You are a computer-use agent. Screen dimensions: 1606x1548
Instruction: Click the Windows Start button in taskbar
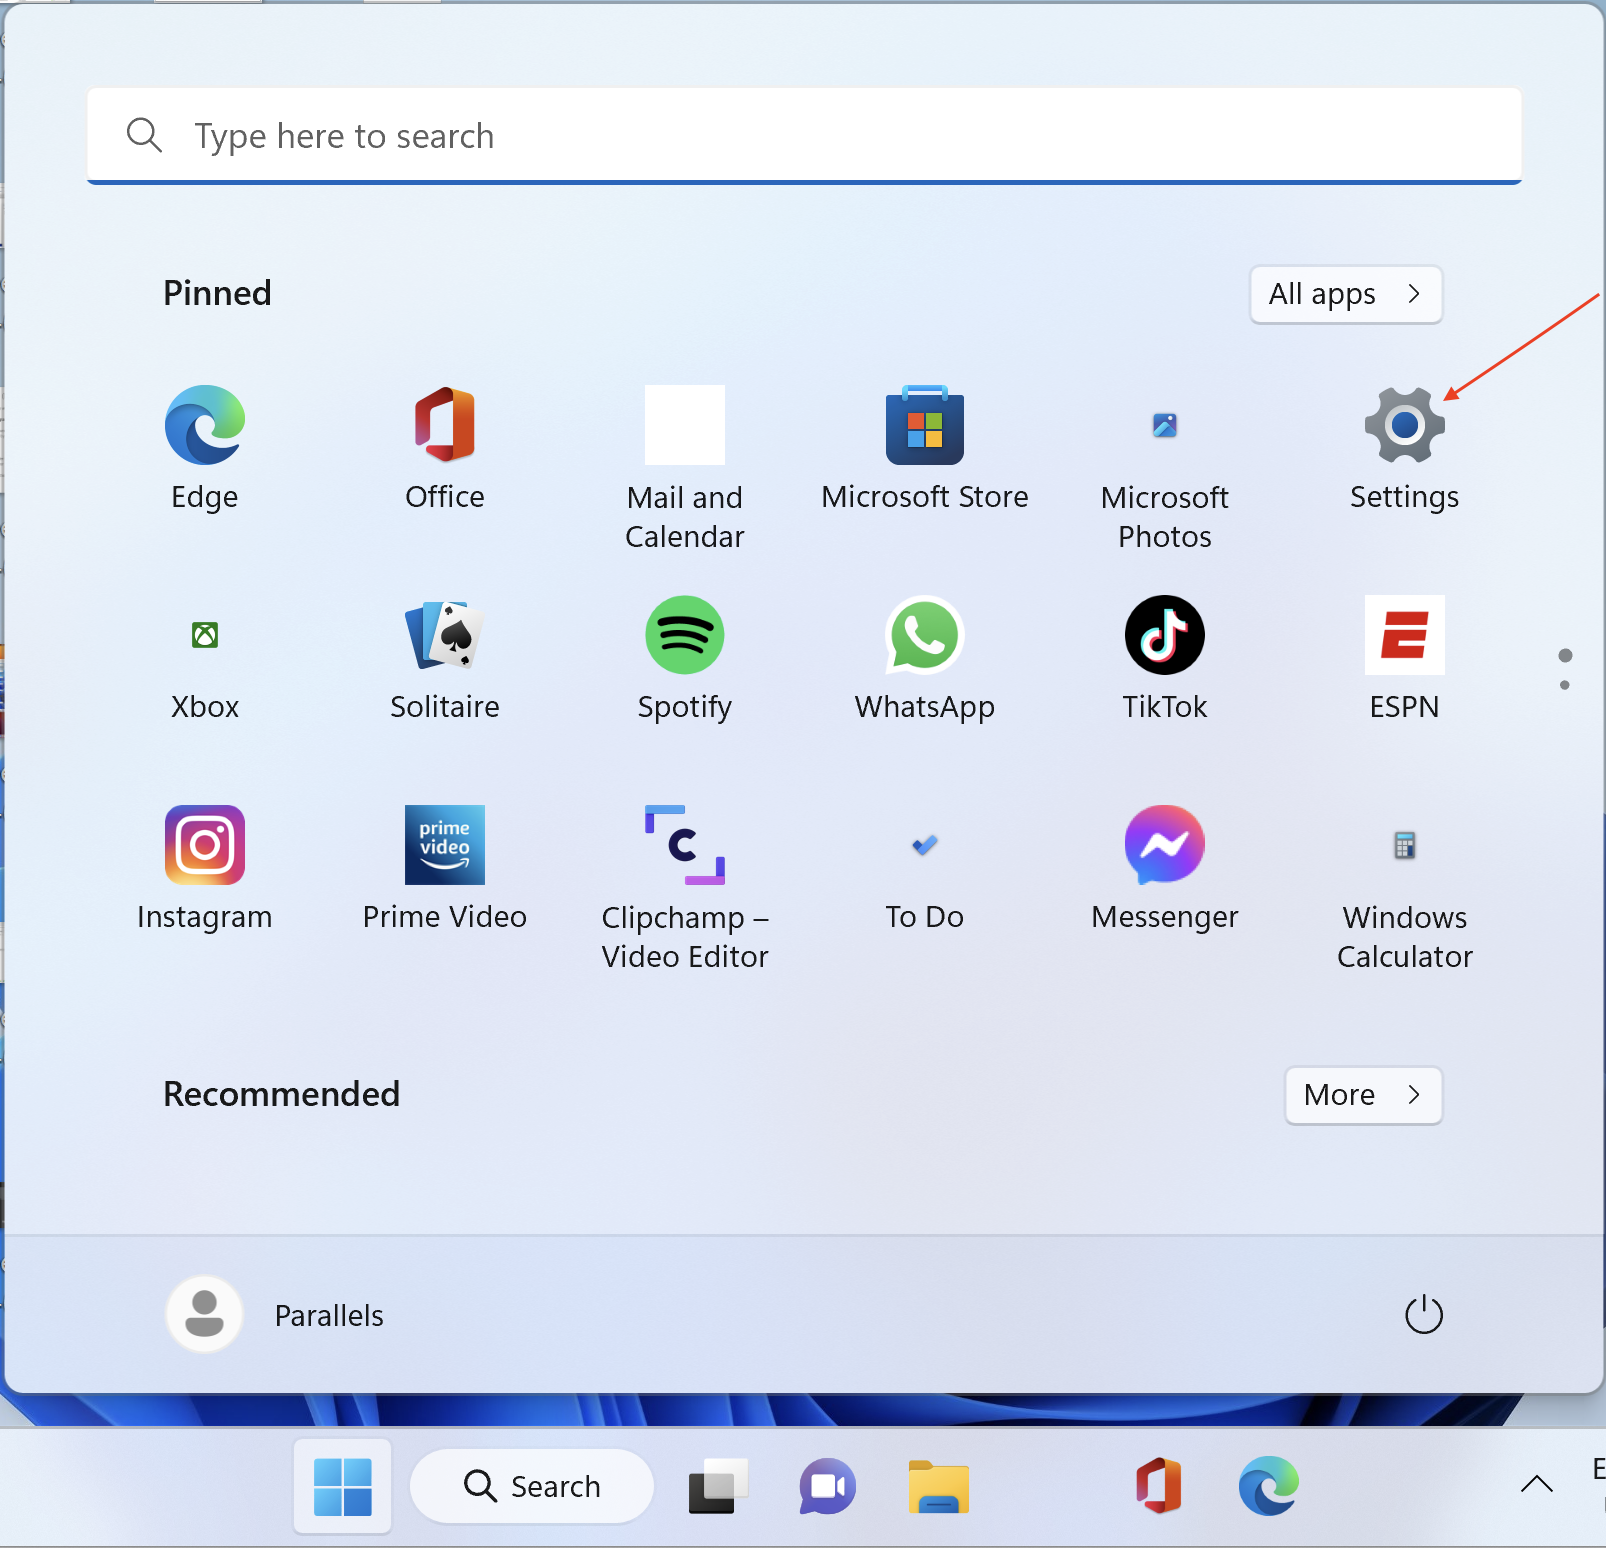(x=342, y=1486)
